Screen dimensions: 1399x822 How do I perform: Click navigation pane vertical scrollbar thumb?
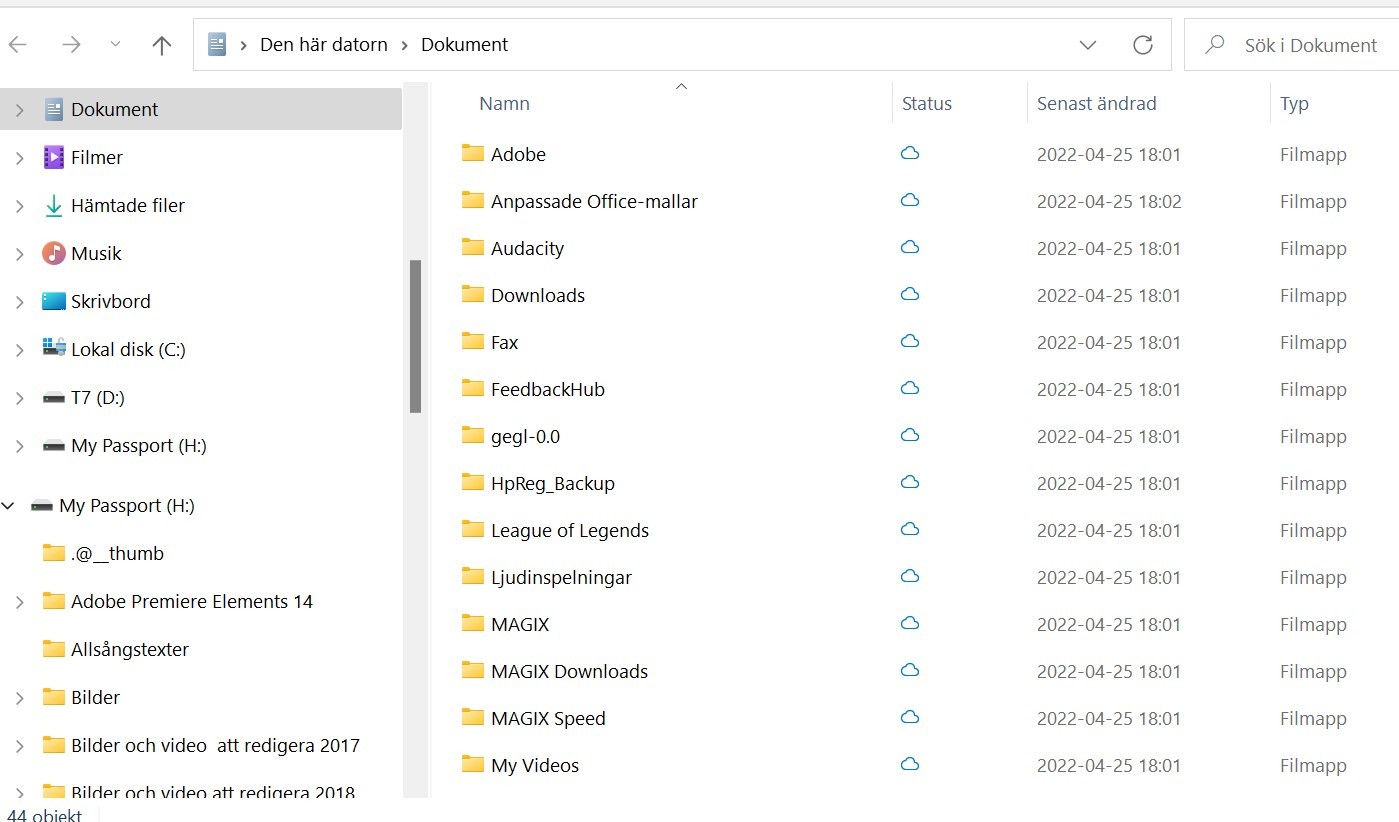[x=415, y=336]
